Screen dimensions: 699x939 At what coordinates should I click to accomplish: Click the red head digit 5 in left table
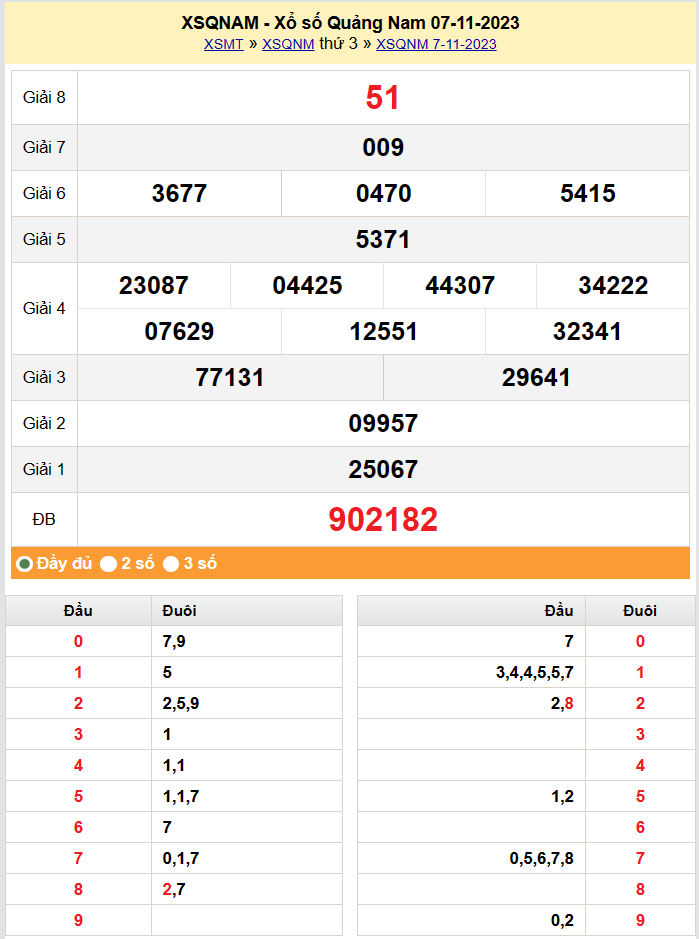78,797
